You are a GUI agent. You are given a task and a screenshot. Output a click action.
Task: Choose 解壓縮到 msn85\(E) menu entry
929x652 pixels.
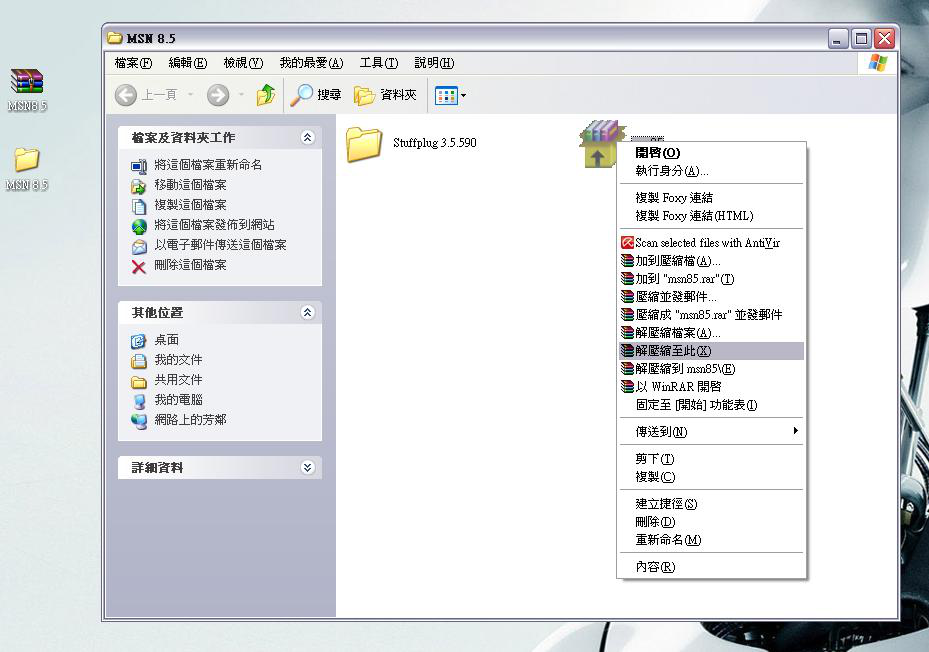pos(711,369)
